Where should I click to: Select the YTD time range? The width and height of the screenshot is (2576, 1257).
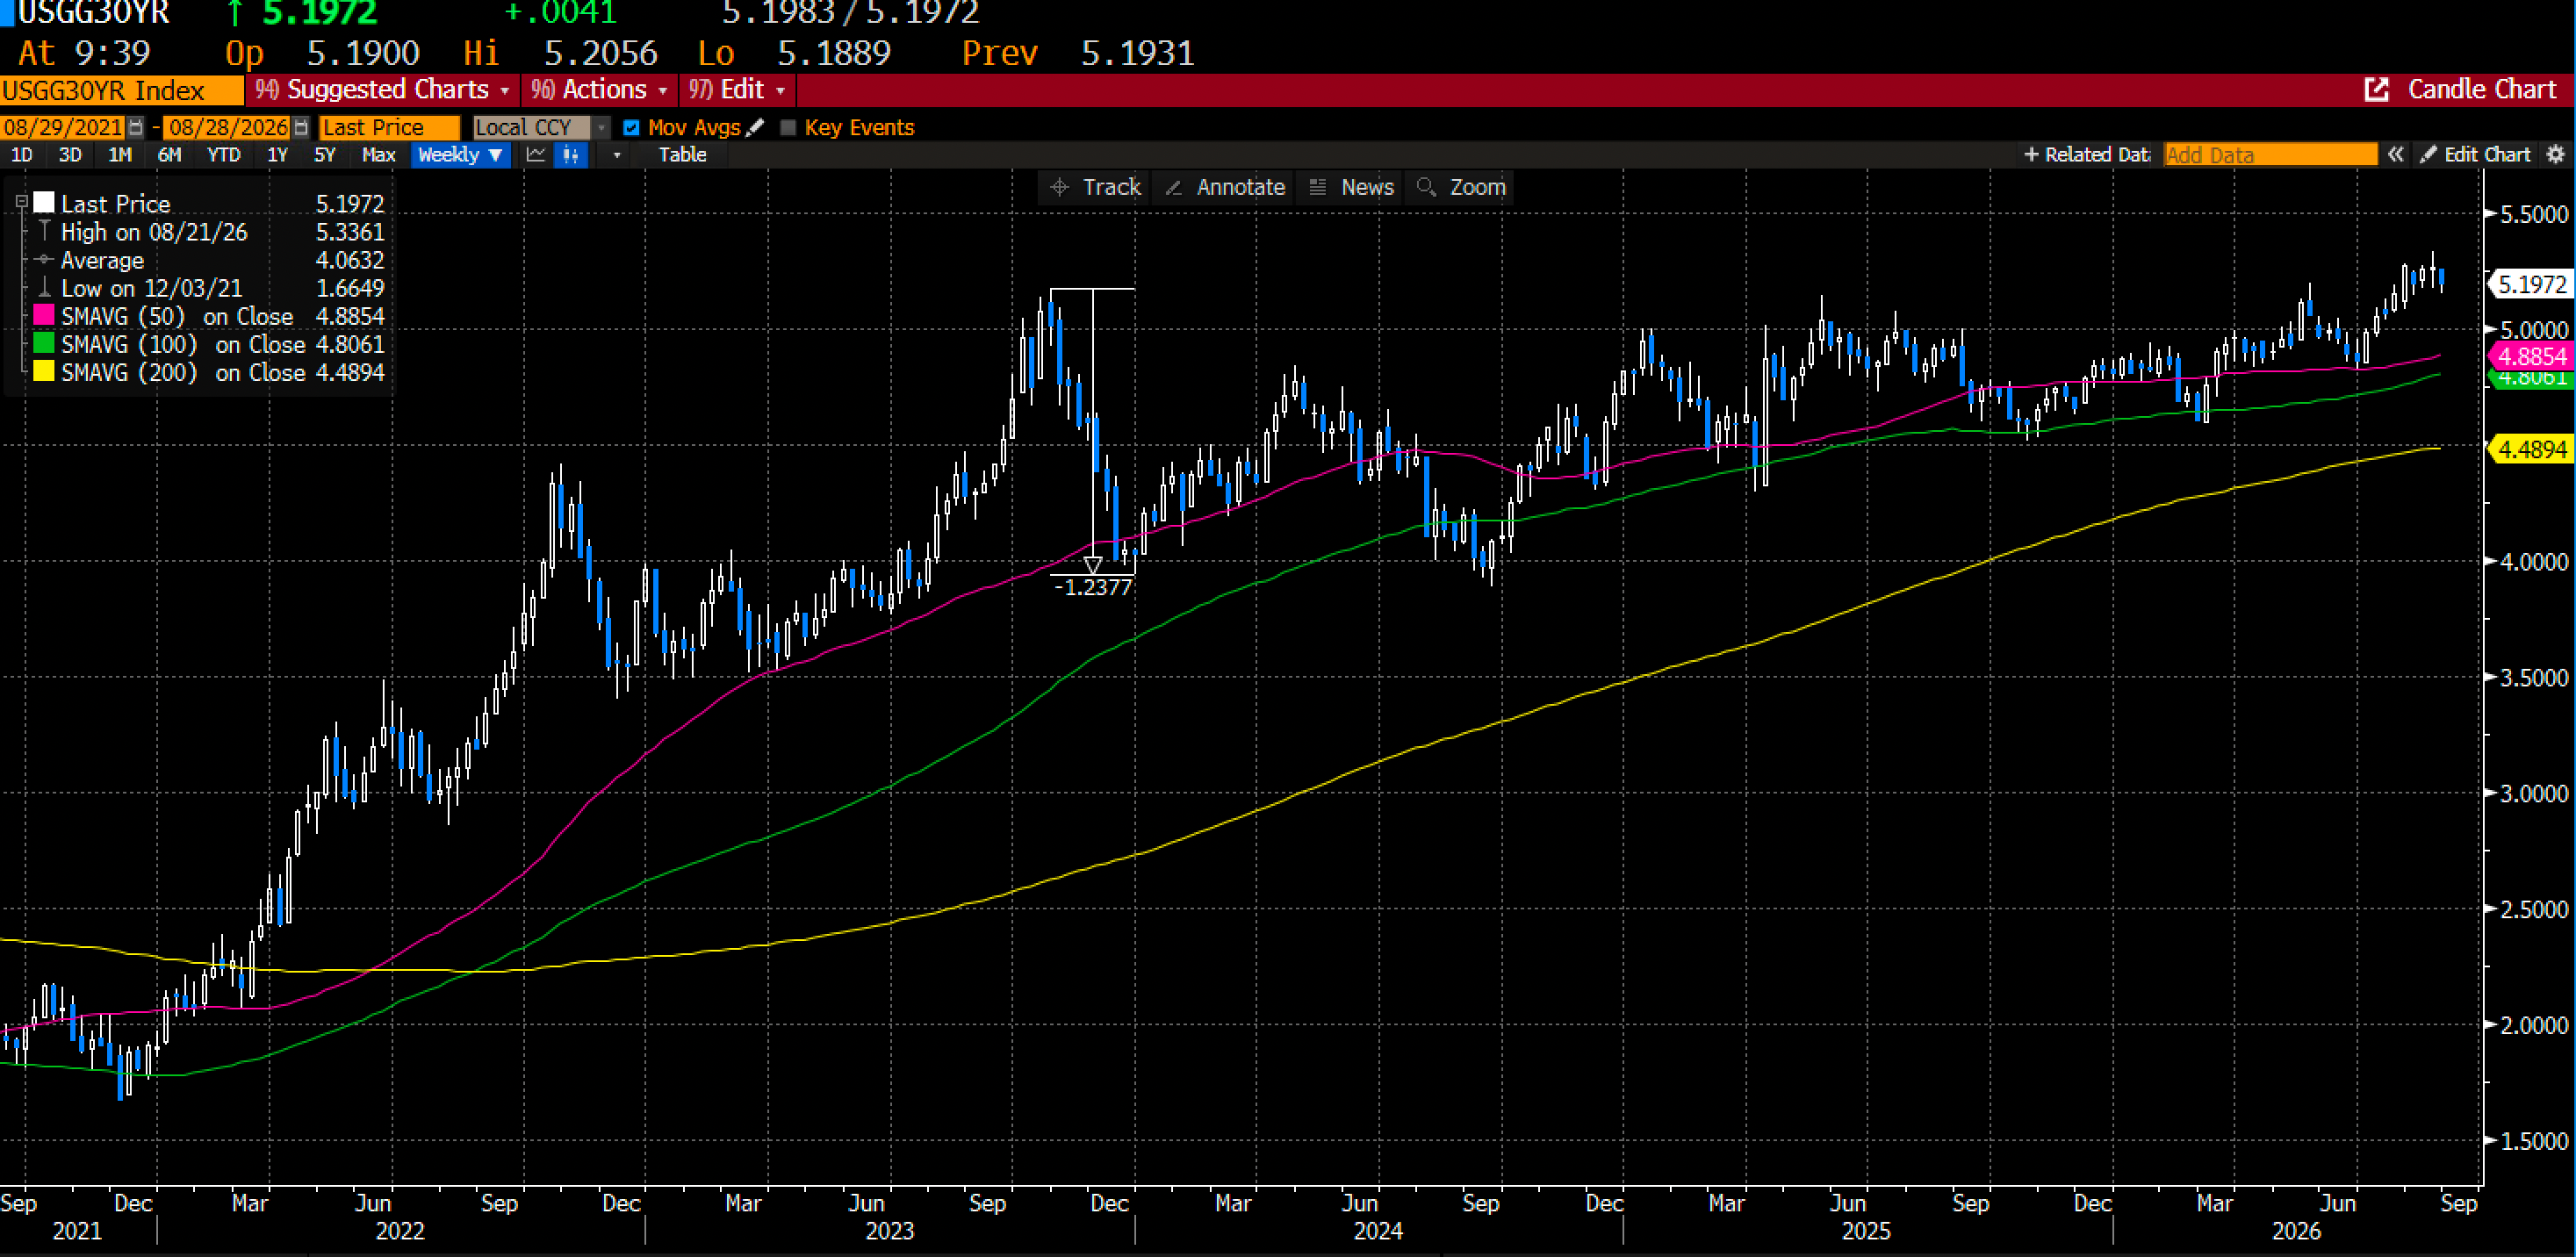(223, 154)
